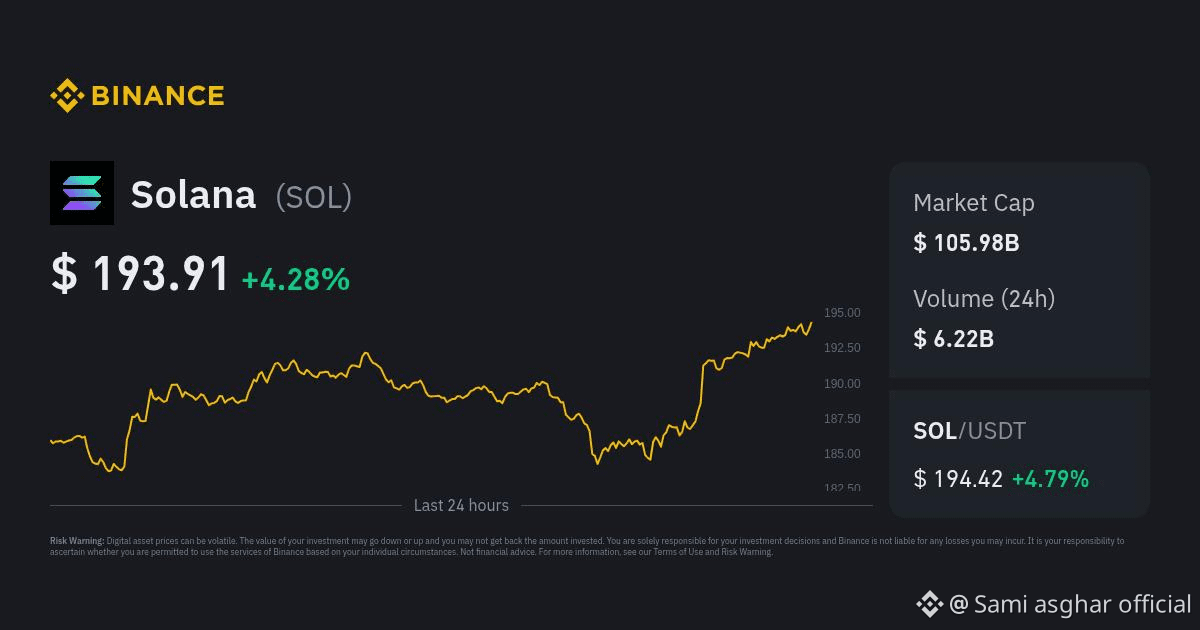Image resolution: width=1200 pixels, height=630 pixels.
Task: Select the $ 6.22B volume value
Action: tap(954, 339)
